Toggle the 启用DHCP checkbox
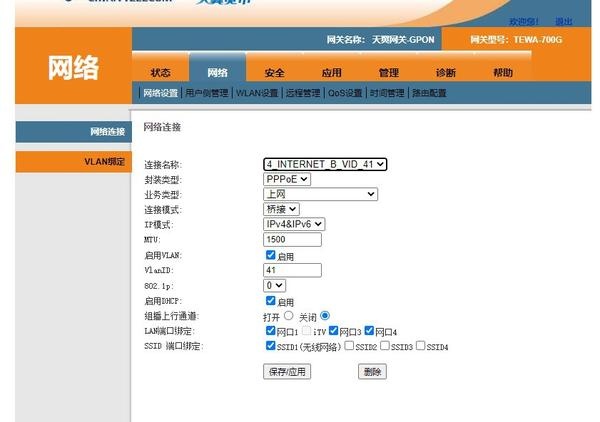The image size is (600, 422). 271,300
